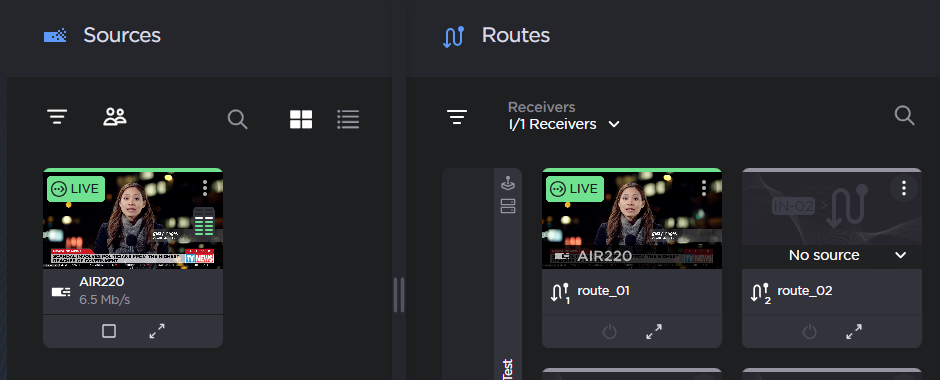Click the Routes header icon

(453, 37)
